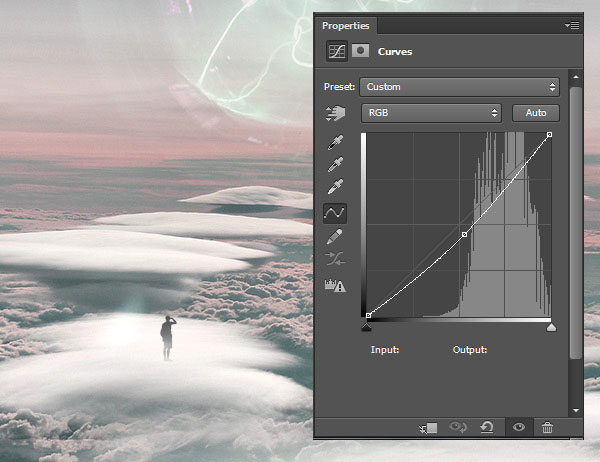Viewport: 600px width, 462px height.
Task: Click the Curves adjustment icon
Action: (335, 51)
